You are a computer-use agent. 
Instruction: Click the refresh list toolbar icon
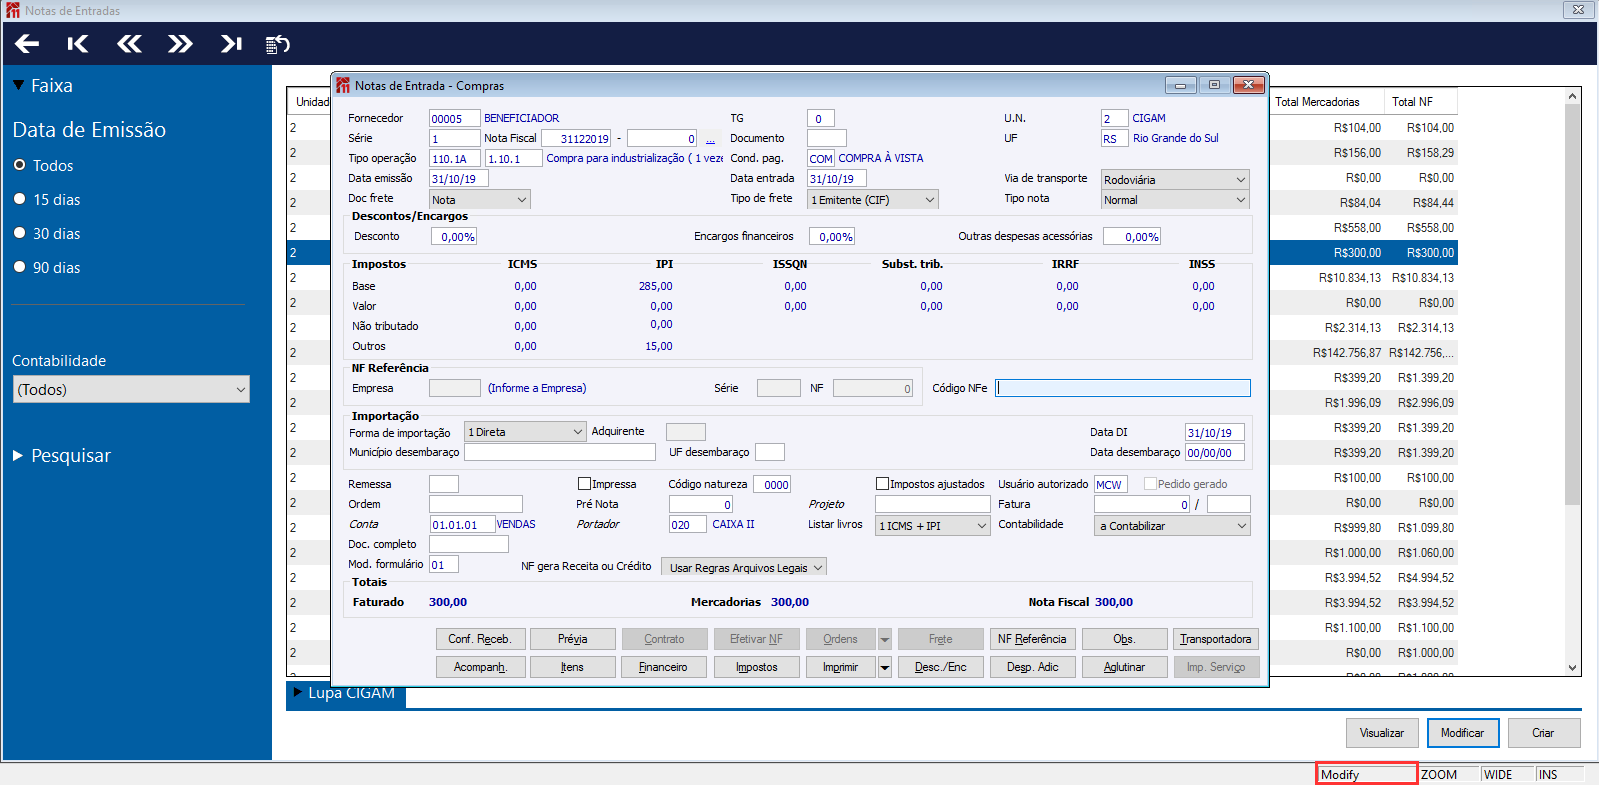pos(277,44)
